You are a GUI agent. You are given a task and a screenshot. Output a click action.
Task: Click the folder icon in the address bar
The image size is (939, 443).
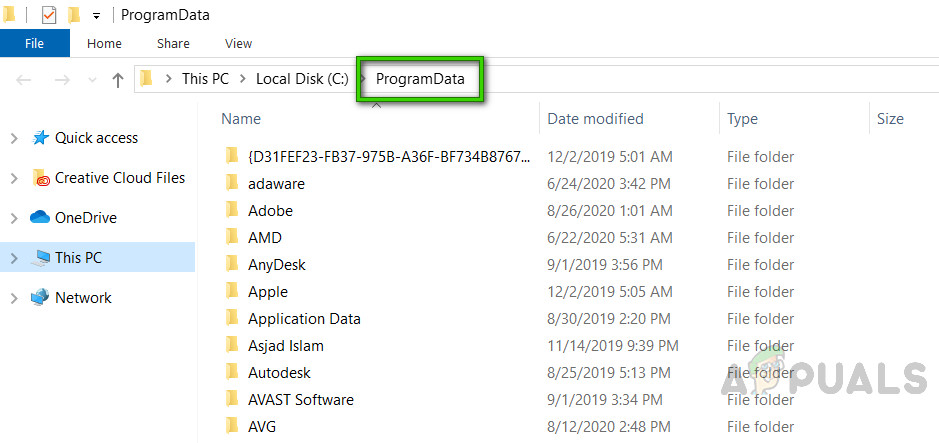(146, 79)
